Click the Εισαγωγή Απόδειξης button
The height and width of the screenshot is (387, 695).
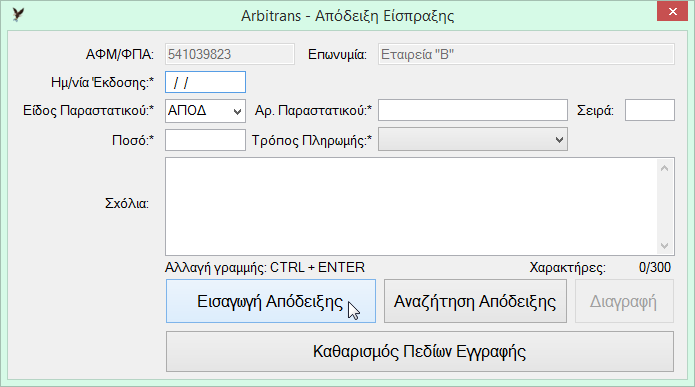pyautogui.click(x=271, y=301)
